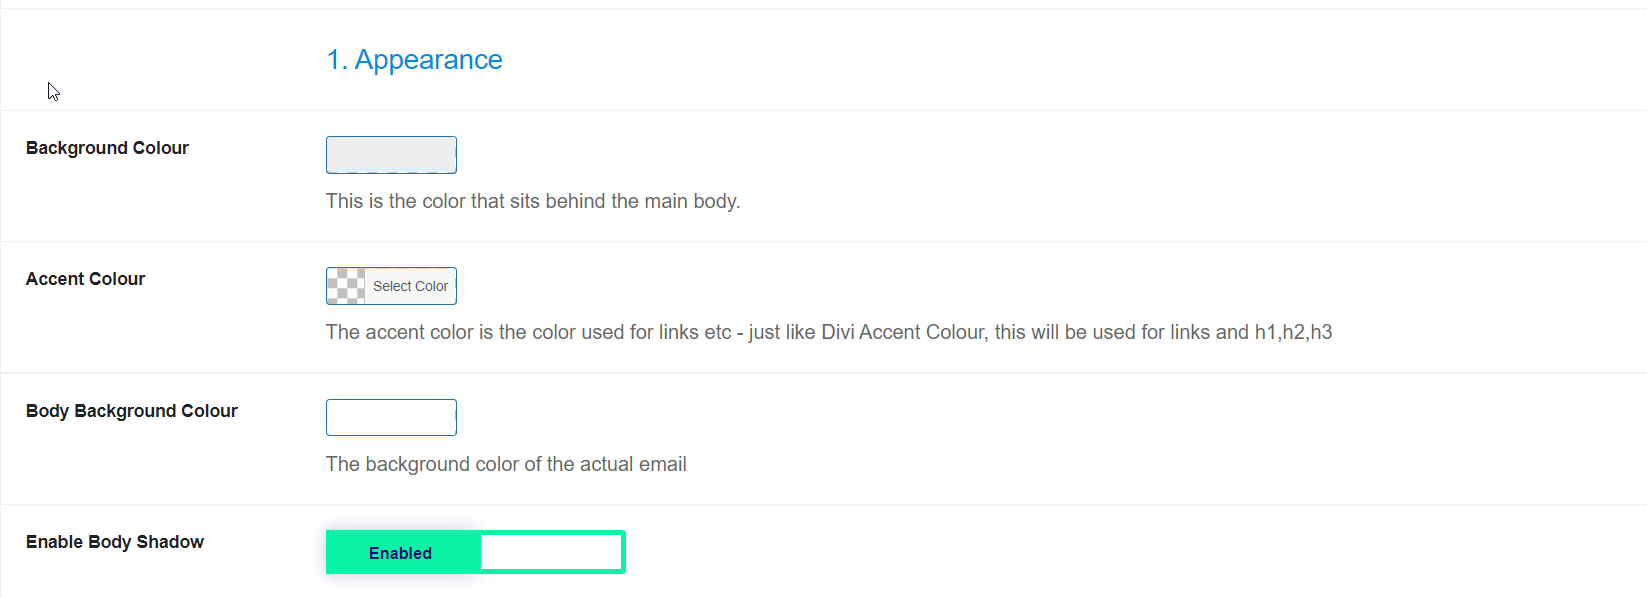Open the Body Background Colour picker
1647x598 pixels.
[x=391, y=417]
